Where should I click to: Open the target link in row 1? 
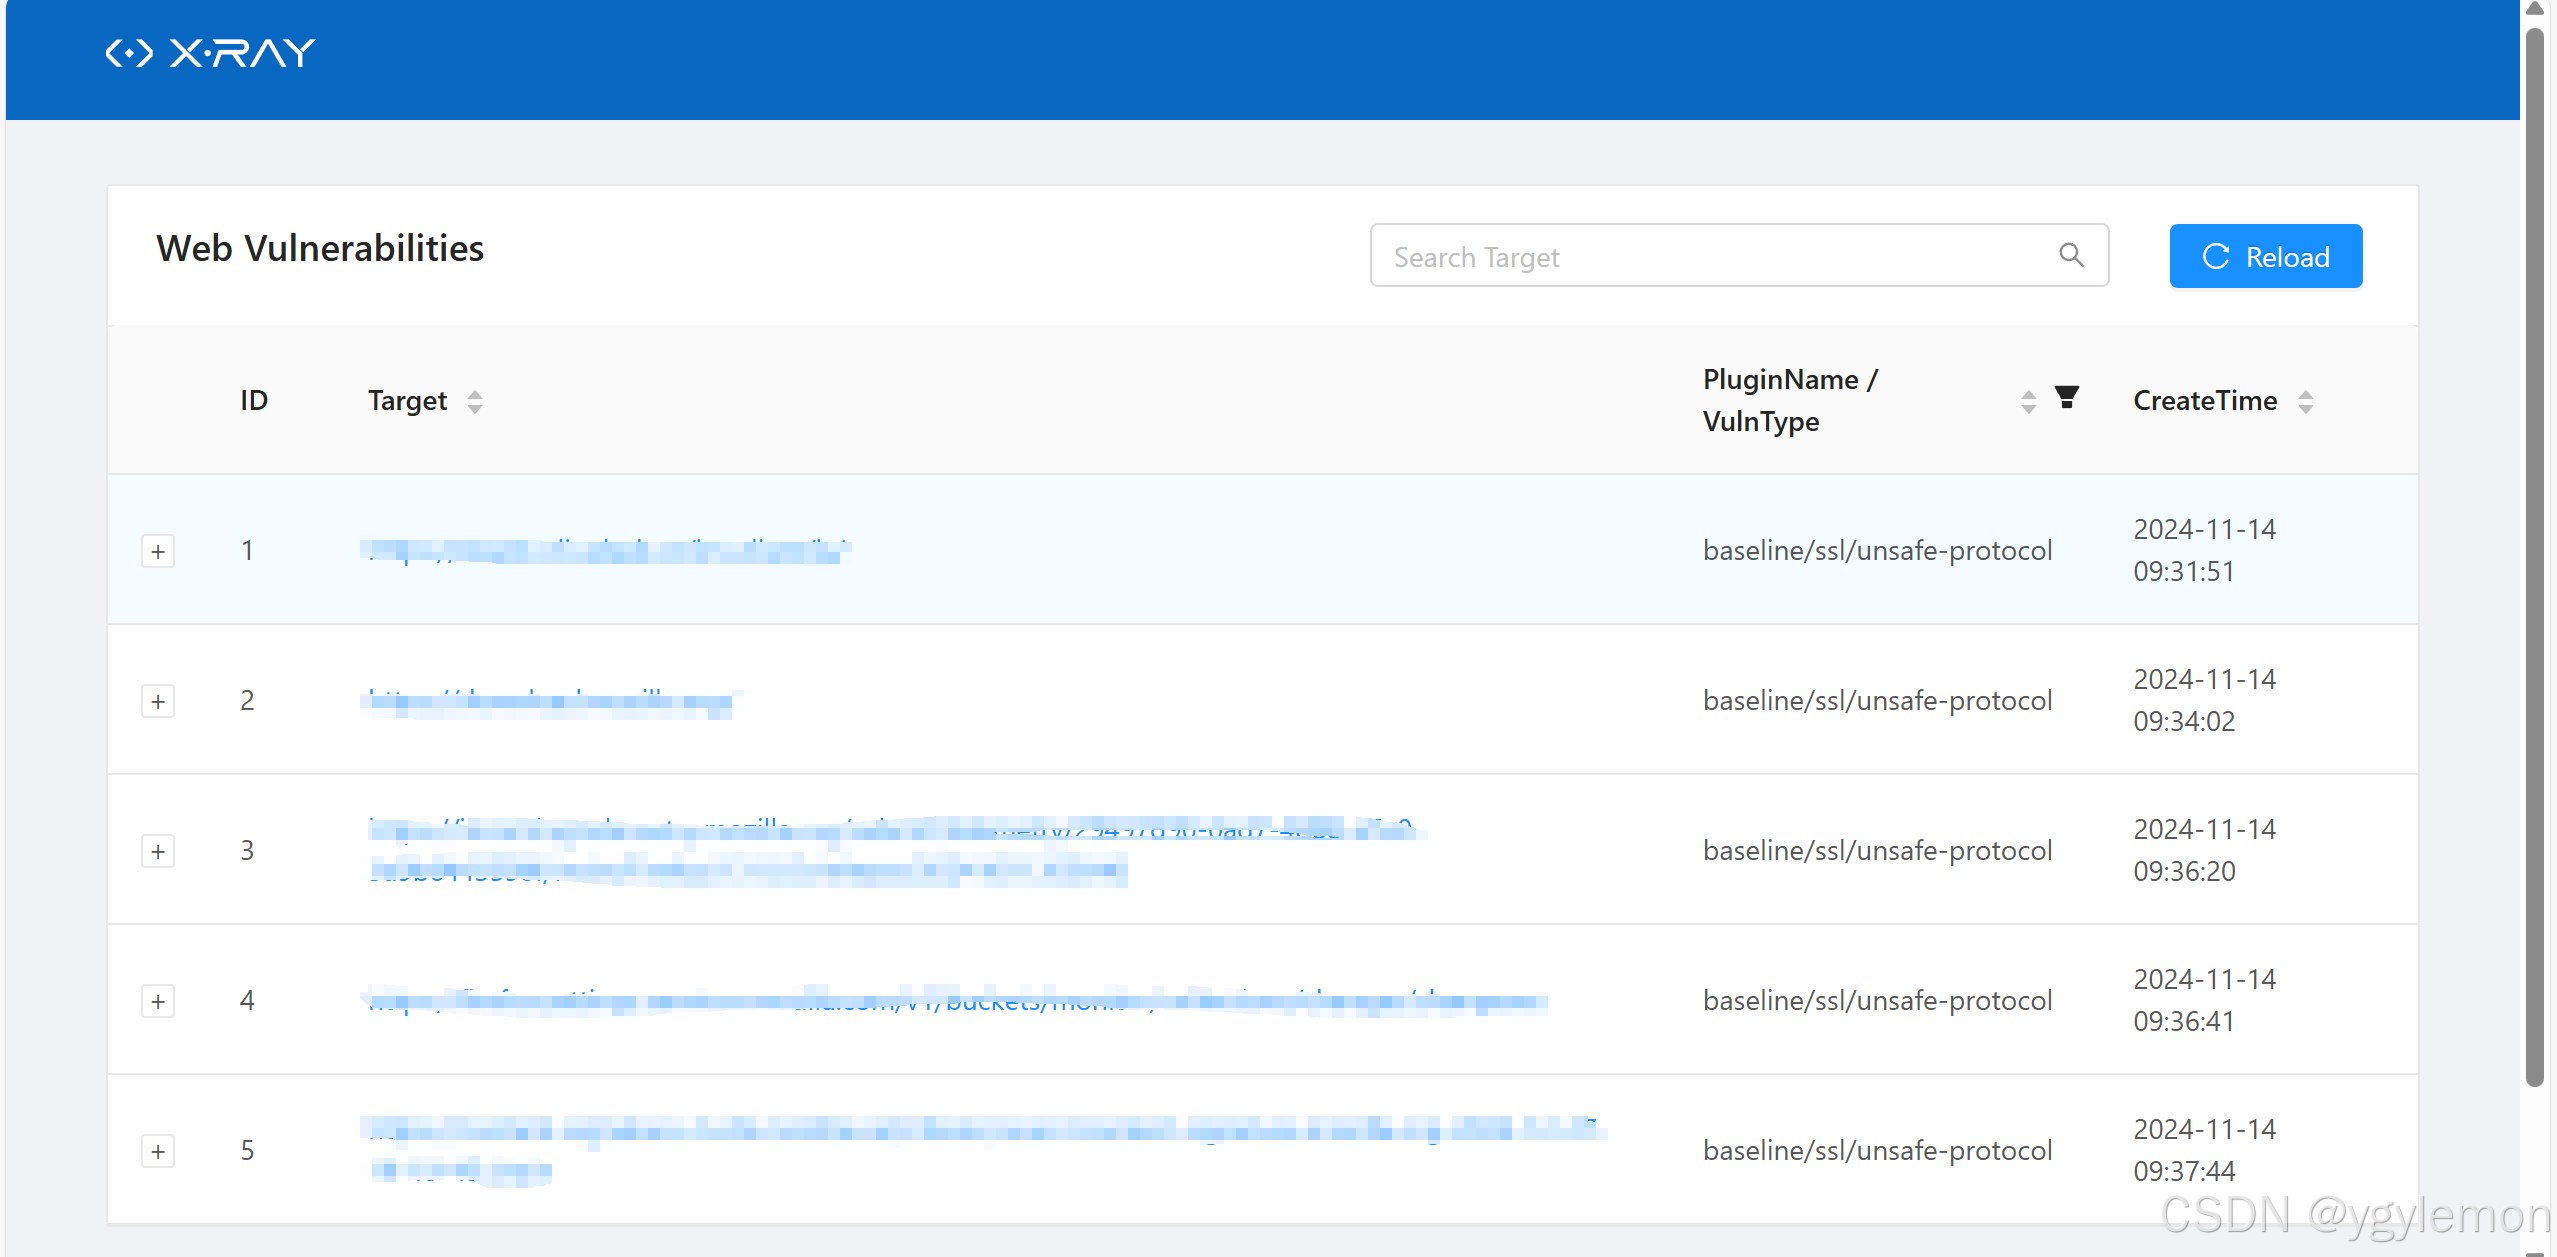click(605, 551)
